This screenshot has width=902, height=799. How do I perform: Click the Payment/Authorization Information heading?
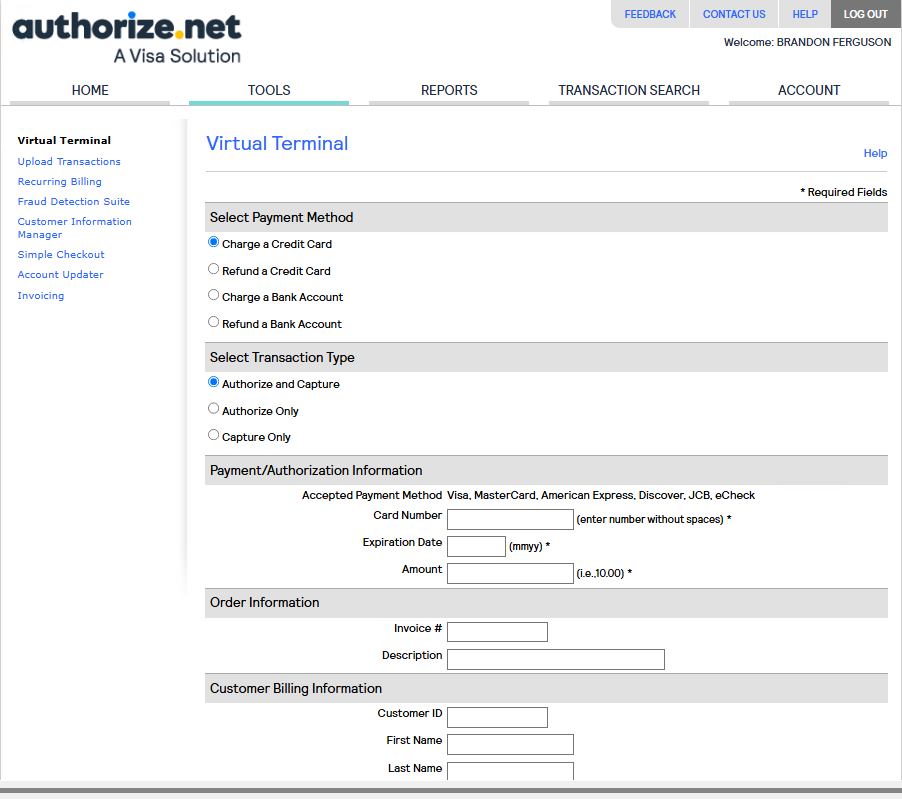[316, 471]
